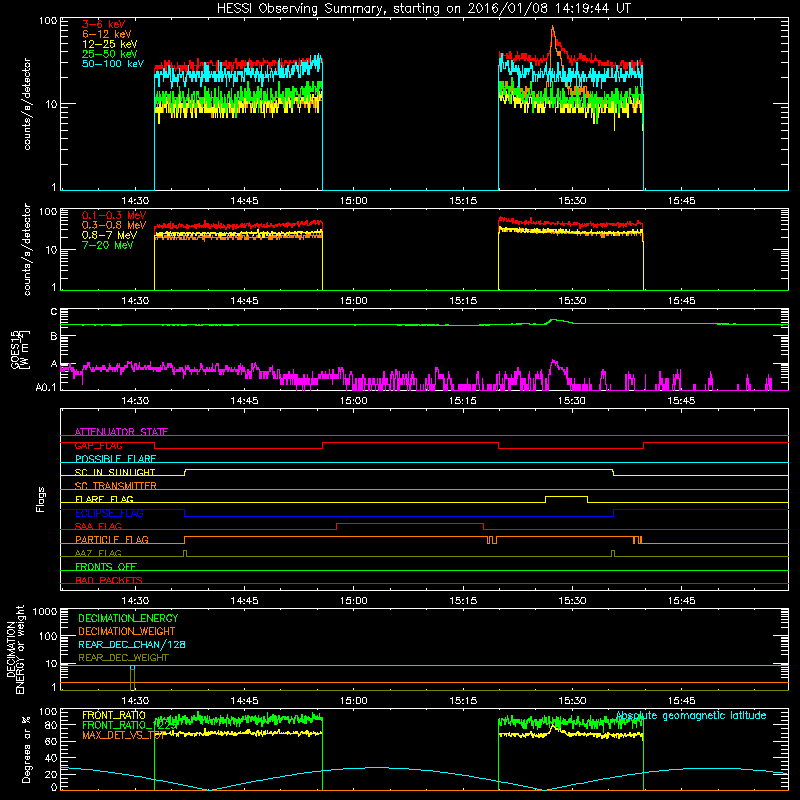Select the PARTICLE_FLAG label
This screenshot has width=800, height=800.
pyautogui.click(x=112, y=539)
